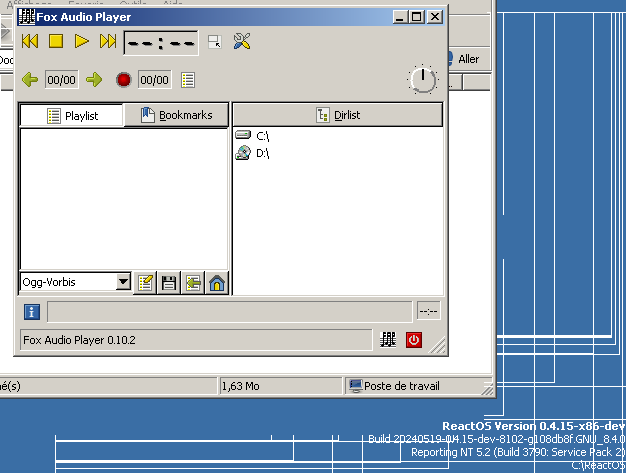Click the track progress bar
This screenshot has height=473, width=626.
[230, 312]
